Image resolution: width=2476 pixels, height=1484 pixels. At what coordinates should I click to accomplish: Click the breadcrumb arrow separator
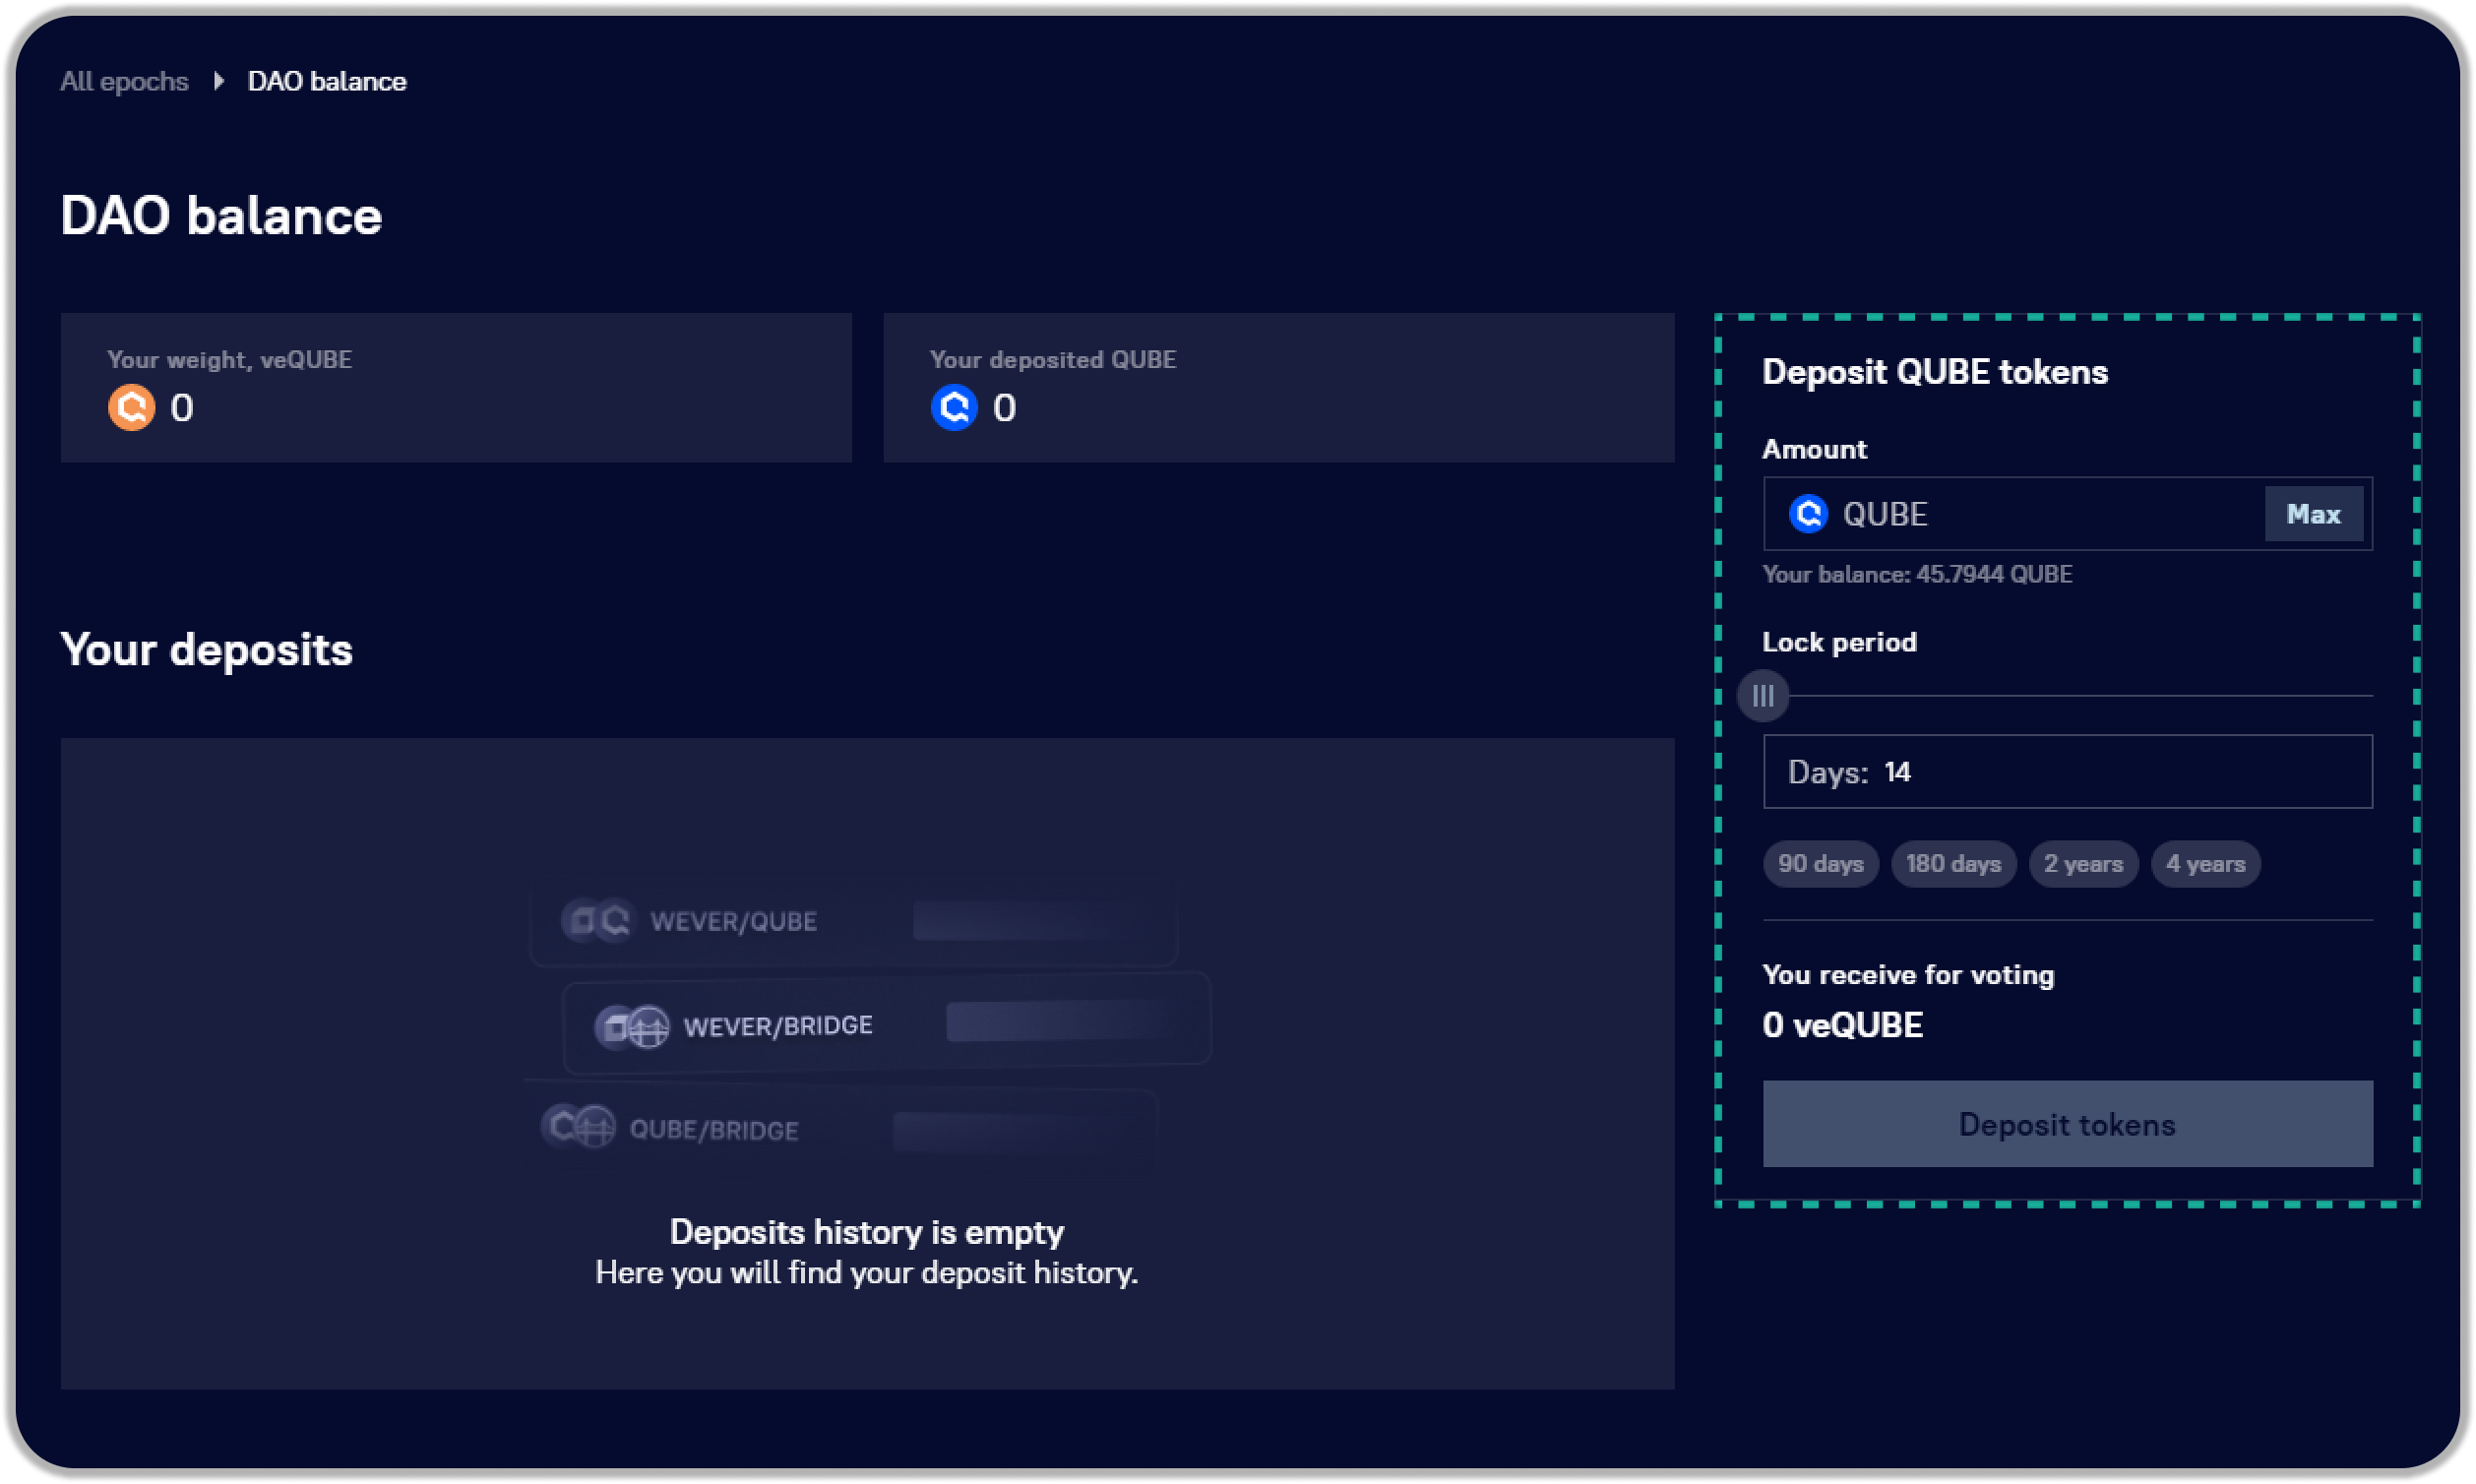(218, 81)
